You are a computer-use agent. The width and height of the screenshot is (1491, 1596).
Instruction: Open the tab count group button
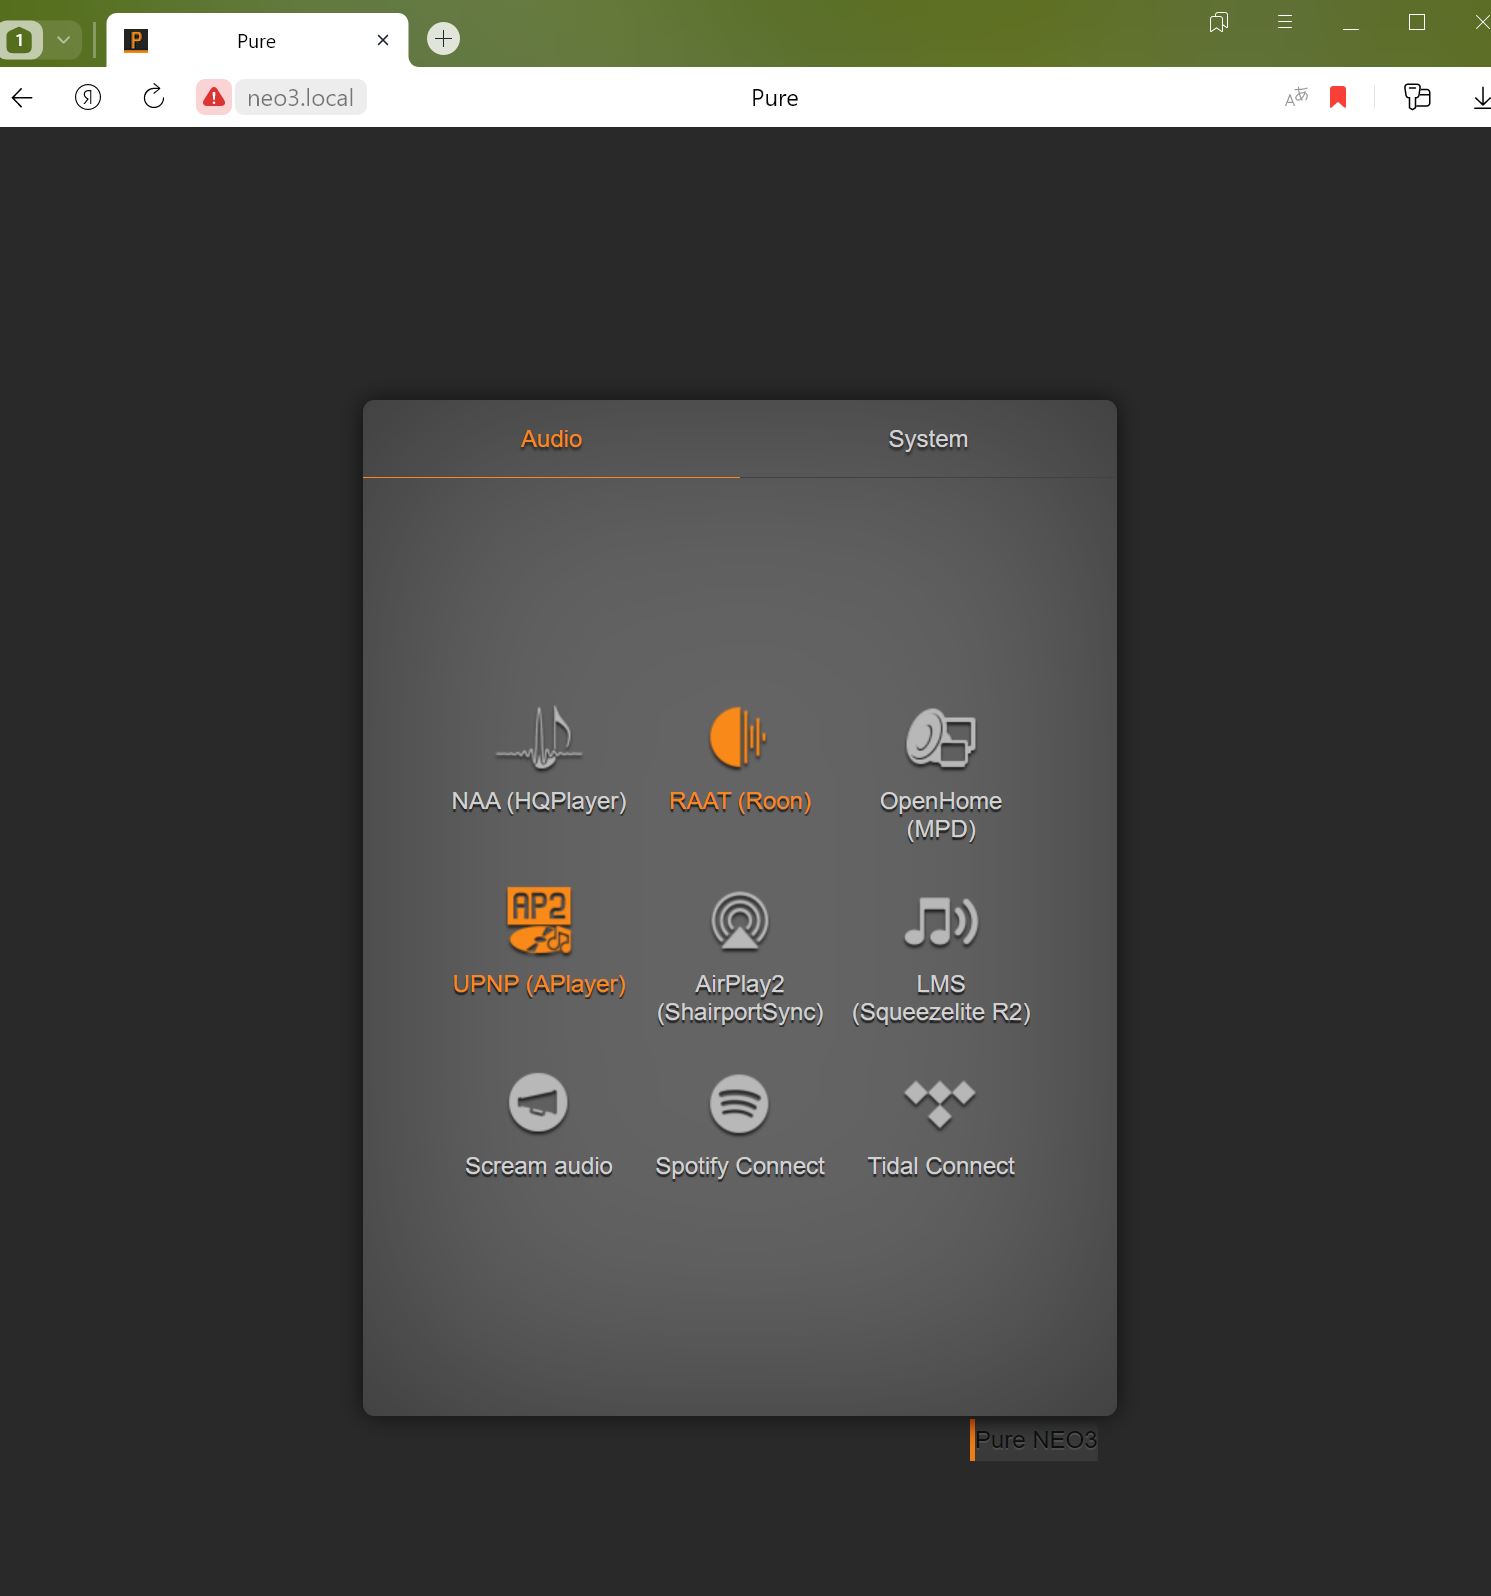tap(20, 40)
